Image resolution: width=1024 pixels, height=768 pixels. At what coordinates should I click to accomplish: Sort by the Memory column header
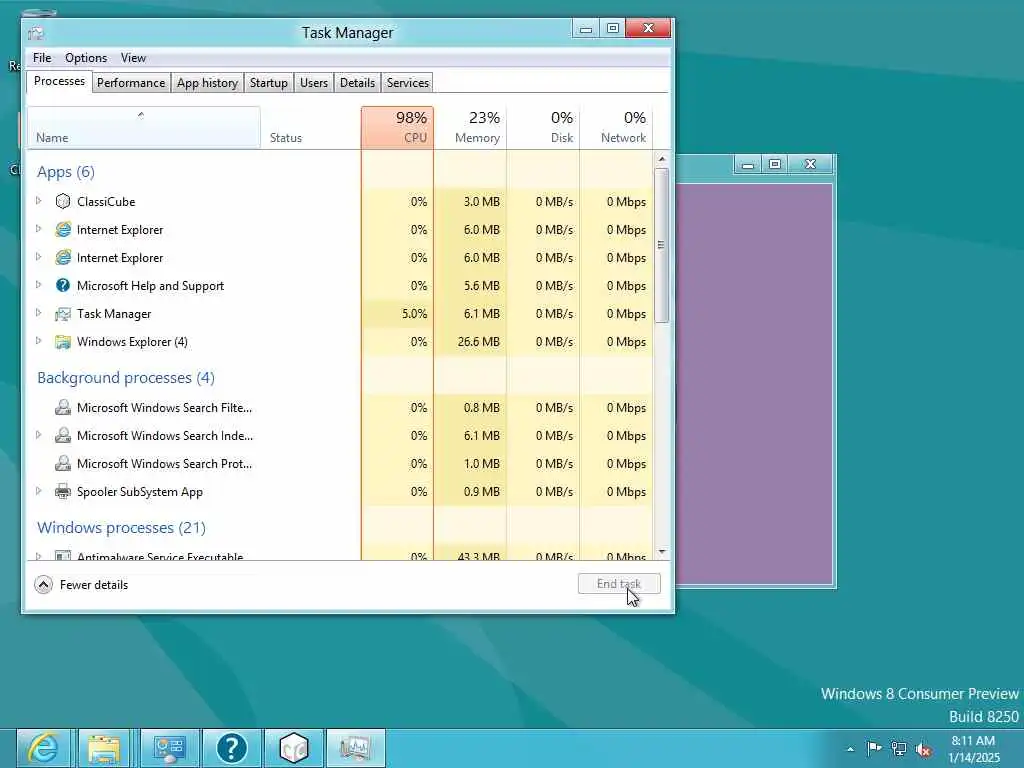point(470,127)
